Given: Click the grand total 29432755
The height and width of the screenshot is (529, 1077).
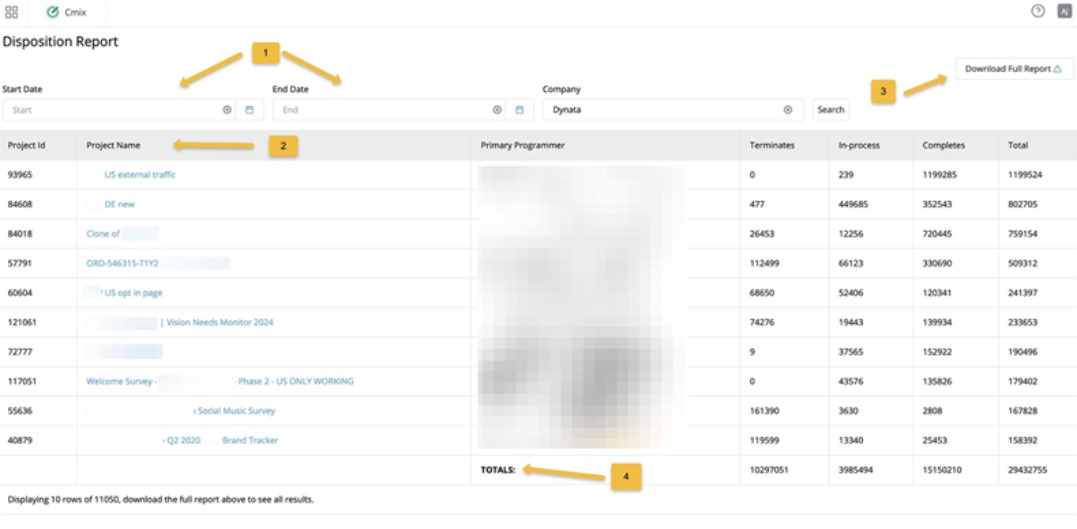Looking at the screenshot, I should (1027, 470).
